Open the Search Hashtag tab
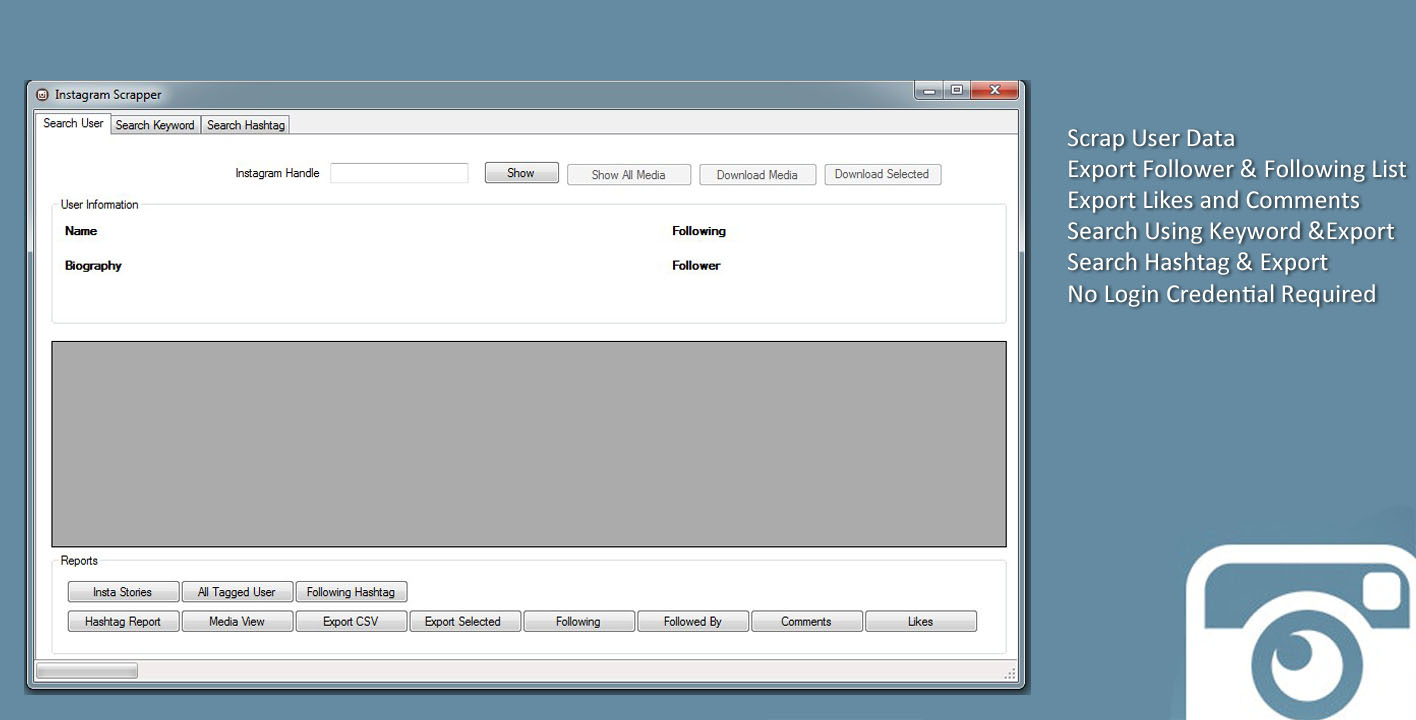Screen dimensions: 1416x720 coord(246,125)
